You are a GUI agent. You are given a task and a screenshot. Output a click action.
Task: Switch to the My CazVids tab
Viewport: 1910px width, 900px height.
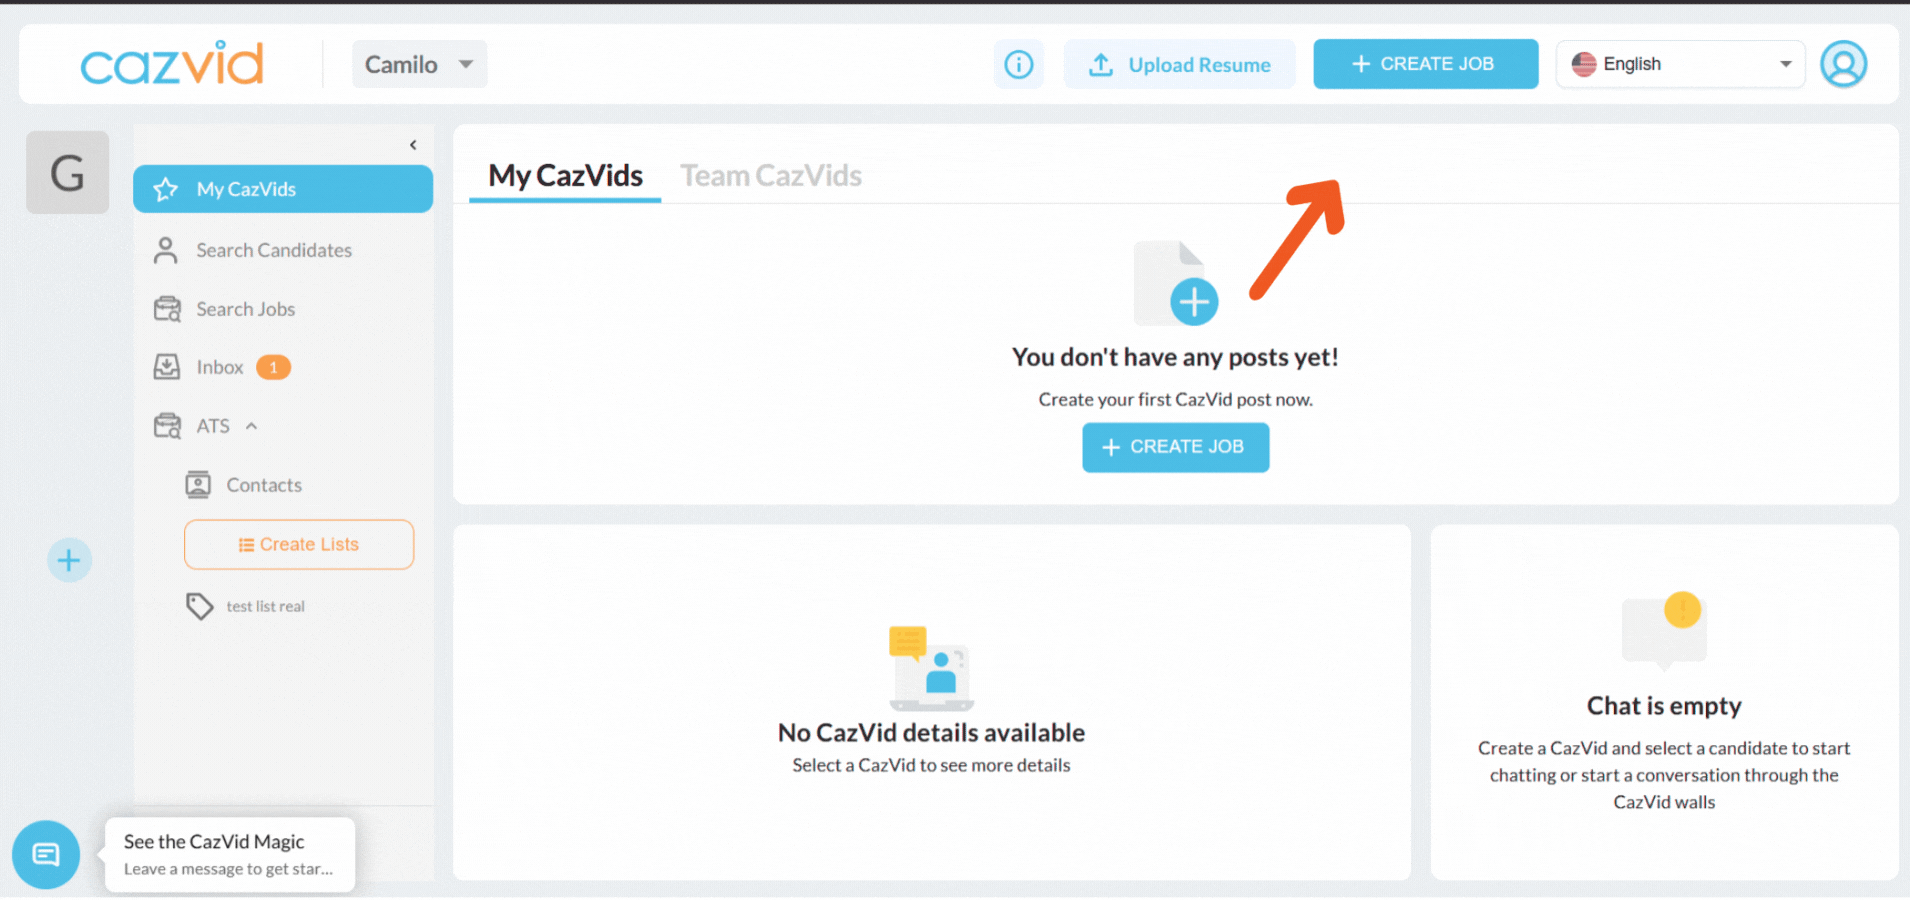tap(565, 176)
